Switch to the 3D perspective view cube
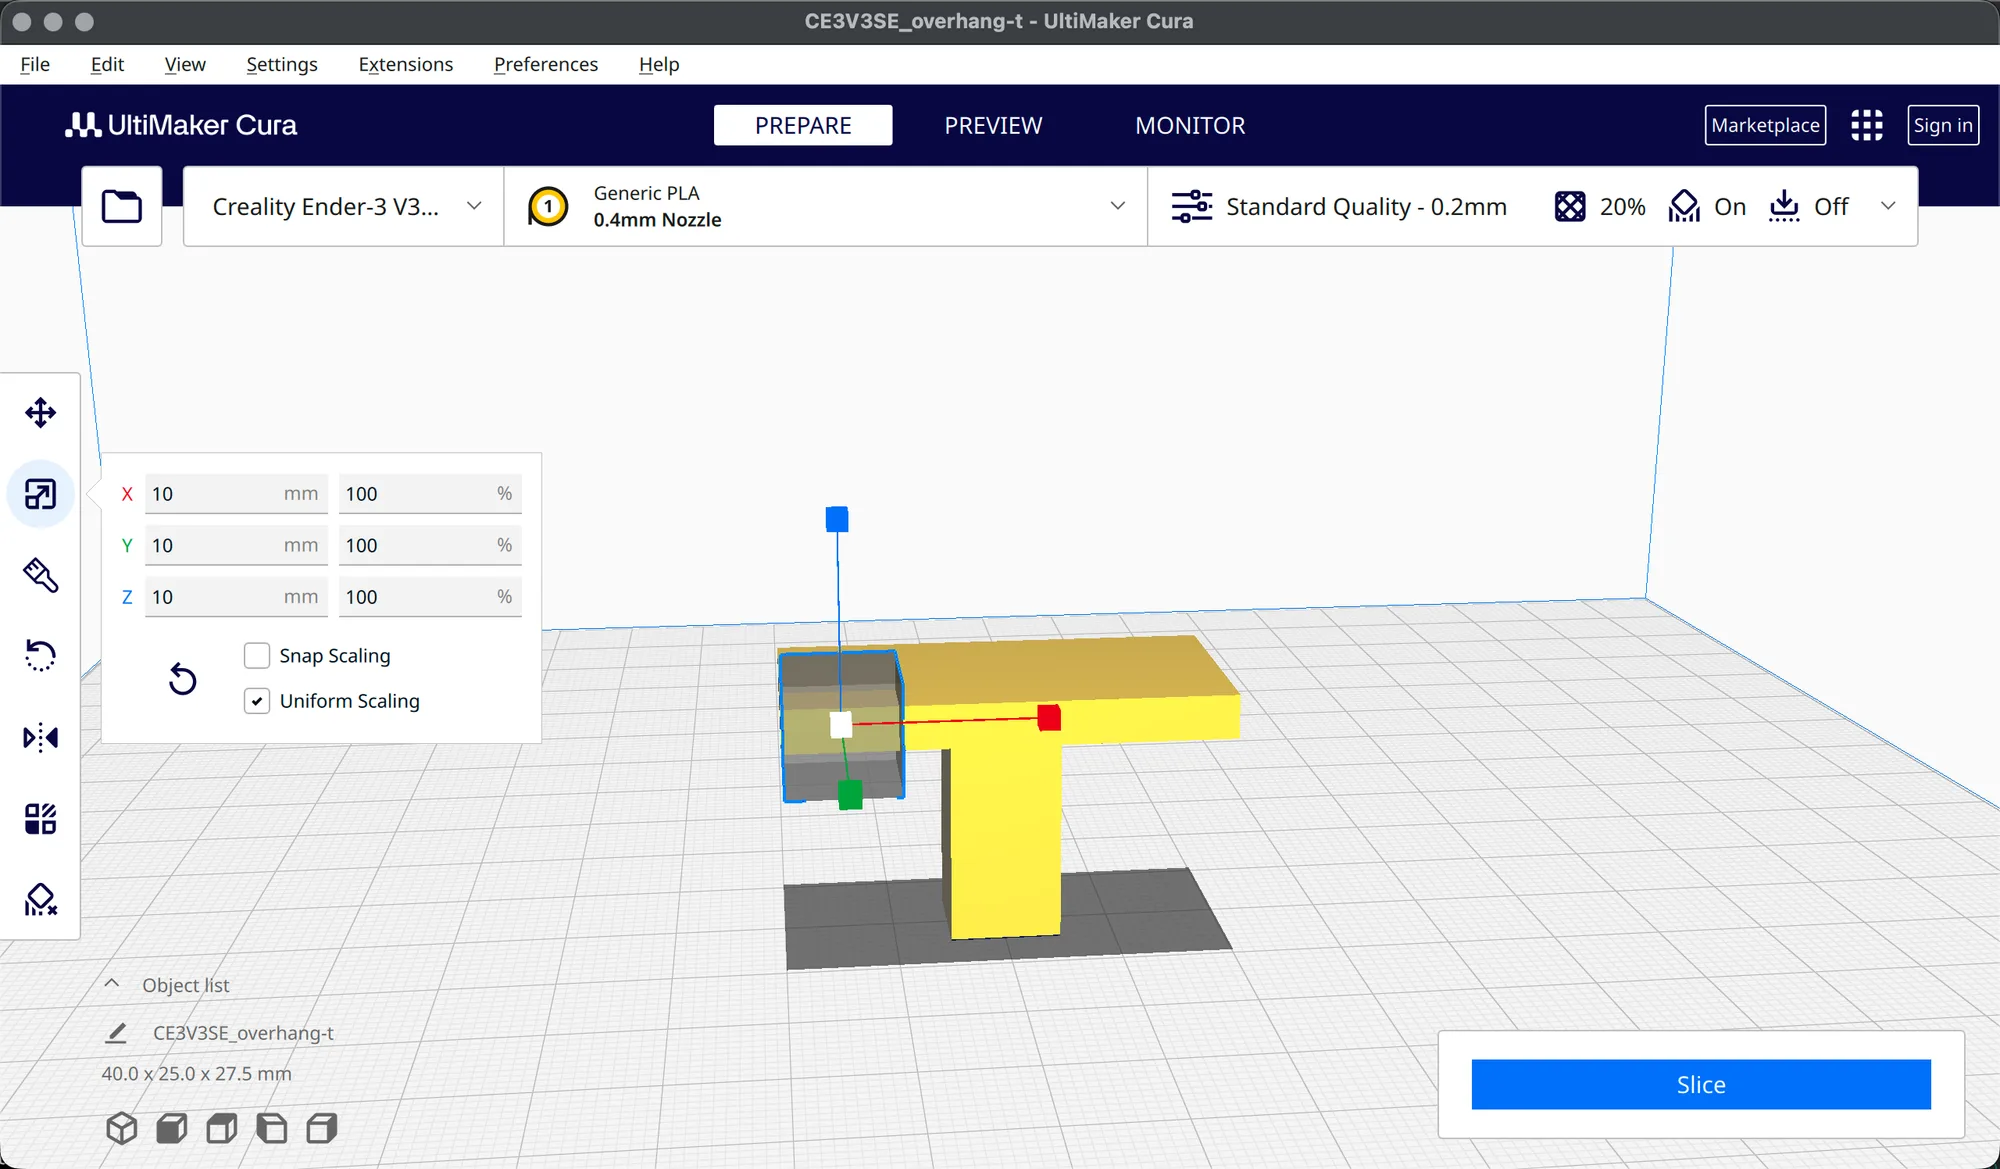This screenshot has width=2000, height=1169. (x=122, y=1128)
